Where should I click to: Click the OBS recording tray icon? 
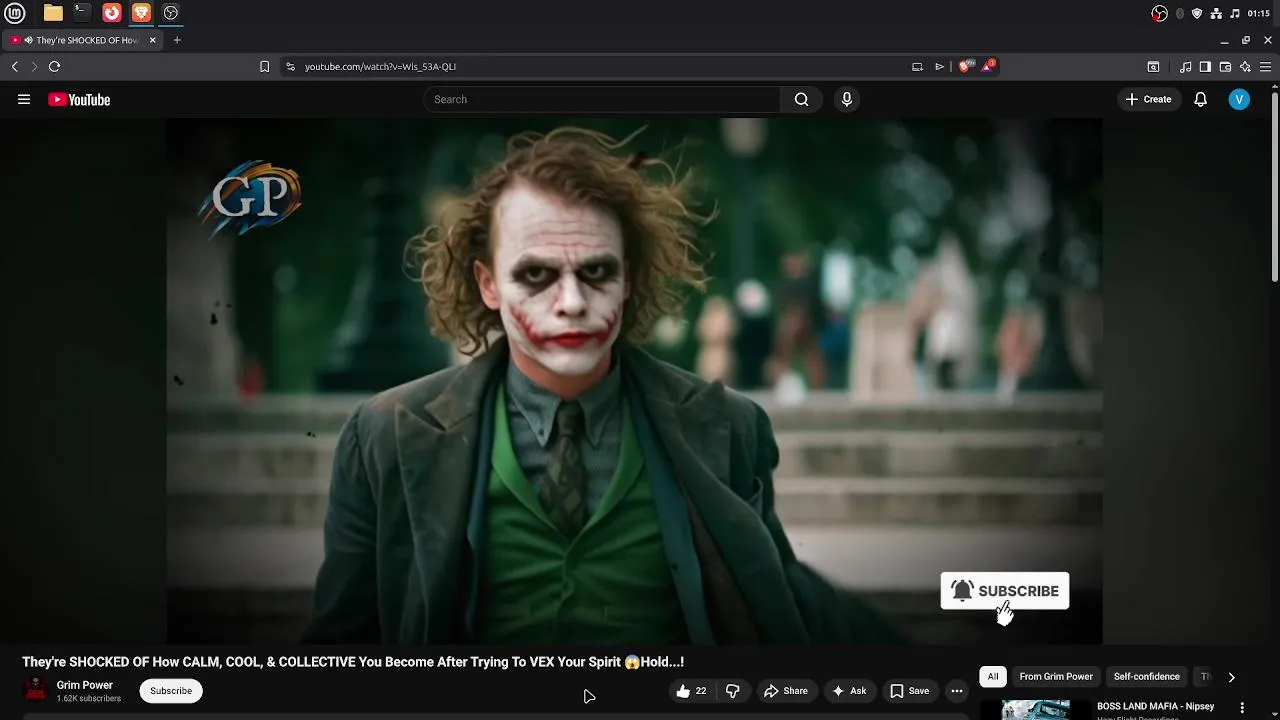tap(1159, 13)
